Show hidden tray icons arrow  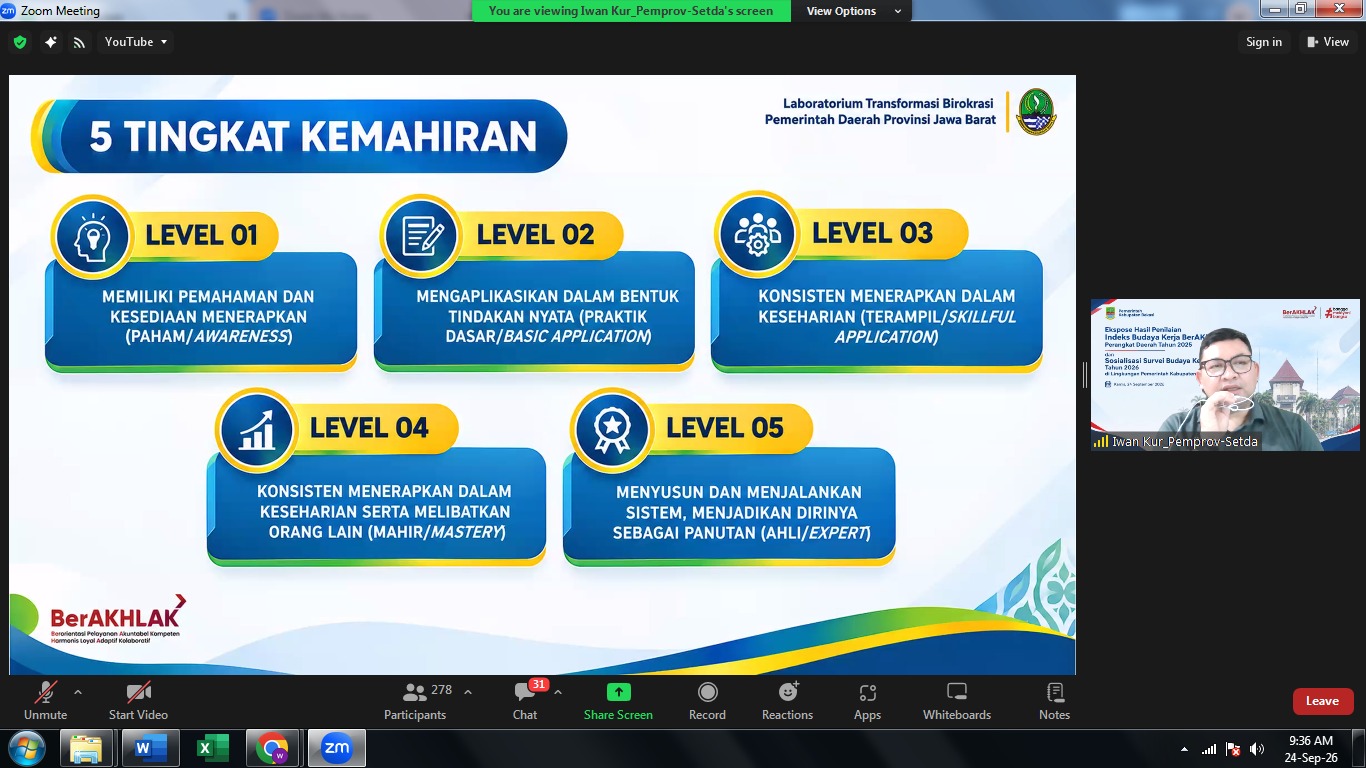(1185, 749)
